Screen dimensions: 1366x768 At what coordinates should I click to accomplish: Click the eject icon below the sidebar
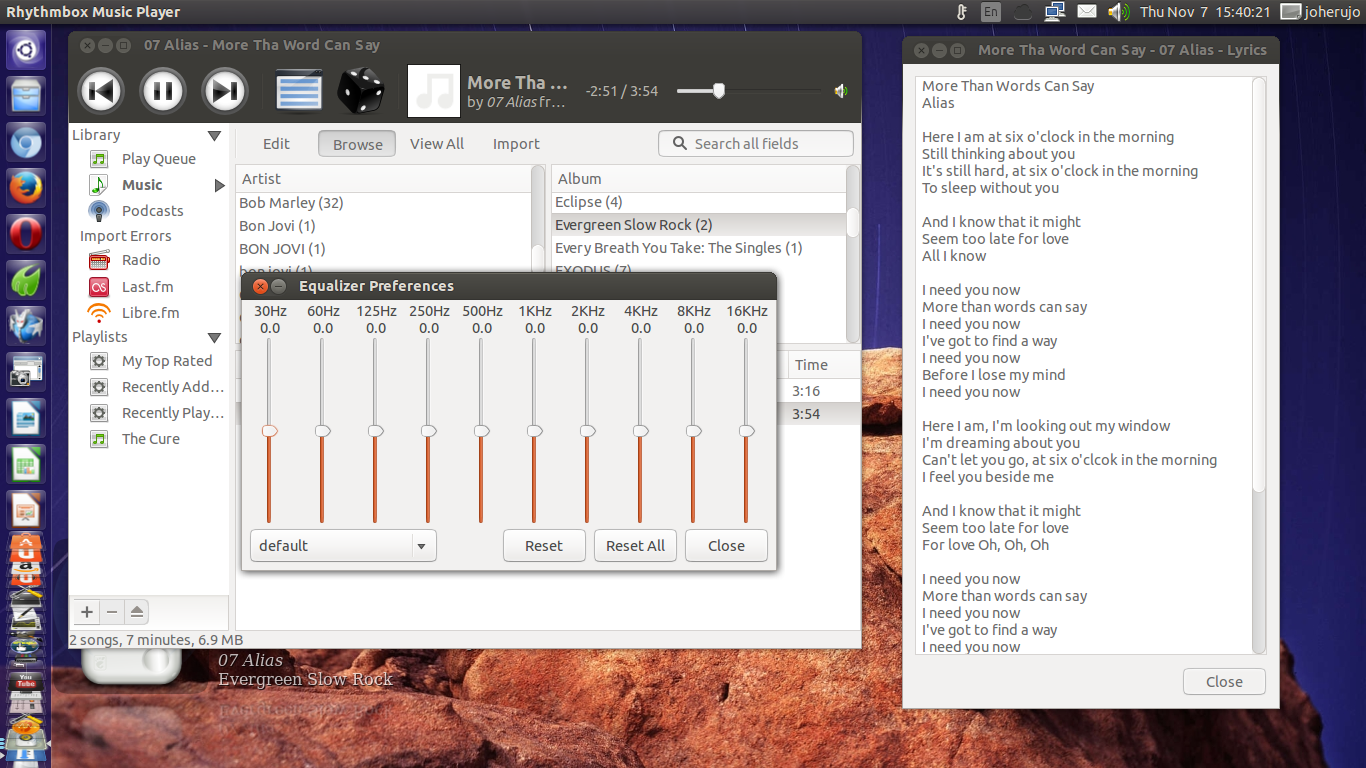[x=136, y=612]
